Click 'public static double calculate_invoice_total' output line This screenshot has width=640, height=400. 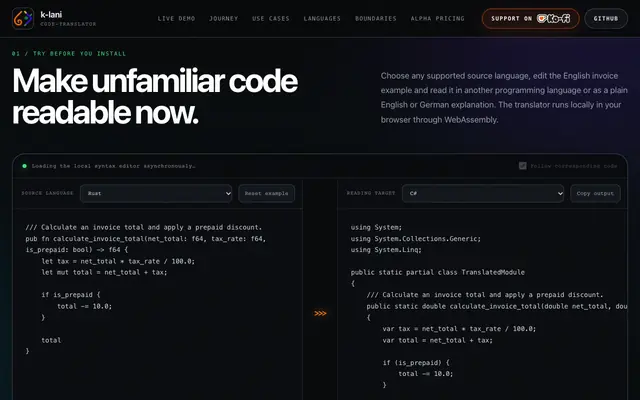(497, 306)
